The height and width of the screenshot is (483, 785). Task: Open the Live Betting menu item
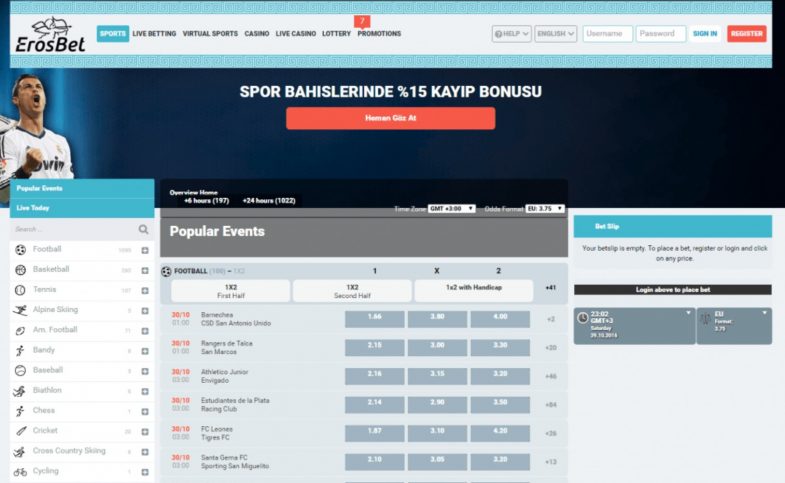[154, 34]
